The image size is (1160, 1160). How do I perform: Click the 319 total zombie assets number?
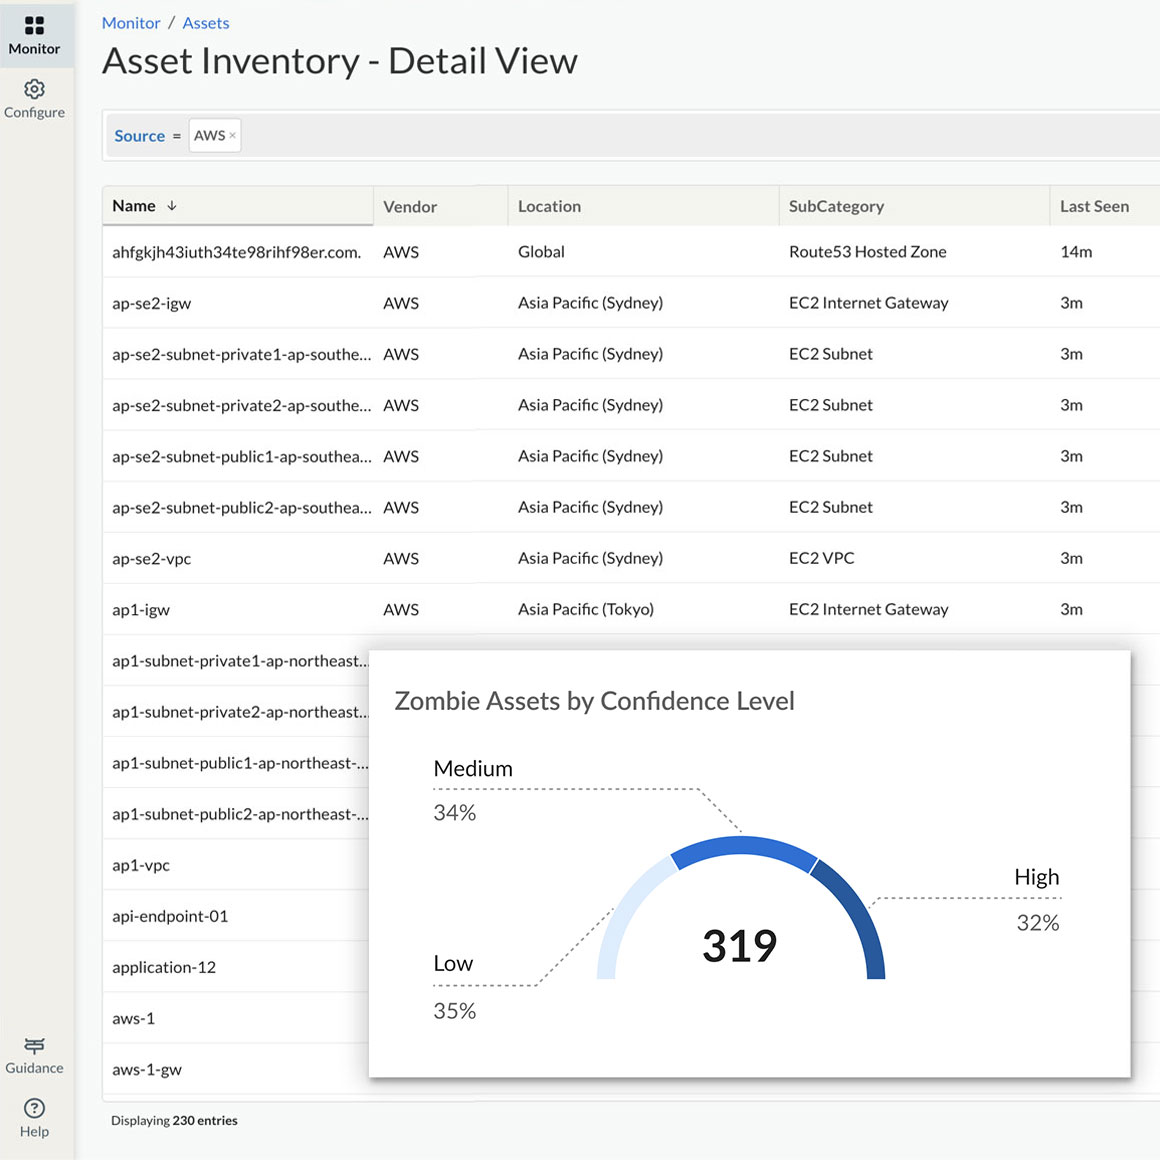pos(740,945)
